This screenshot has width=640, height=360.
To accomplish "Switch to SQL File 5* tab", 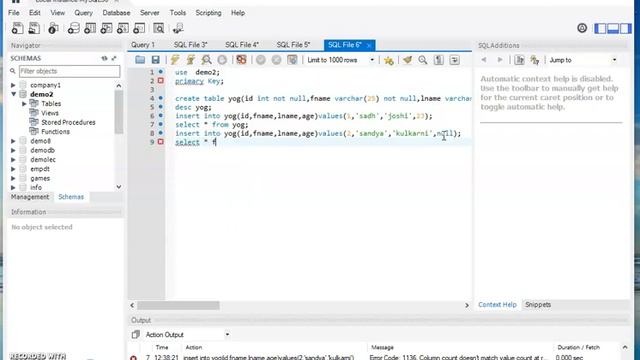I will (293, 45).
